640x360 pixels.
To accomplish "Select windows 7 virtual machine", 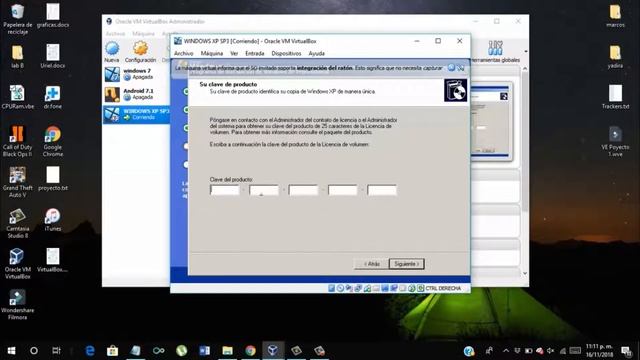I will pos(136,74).
